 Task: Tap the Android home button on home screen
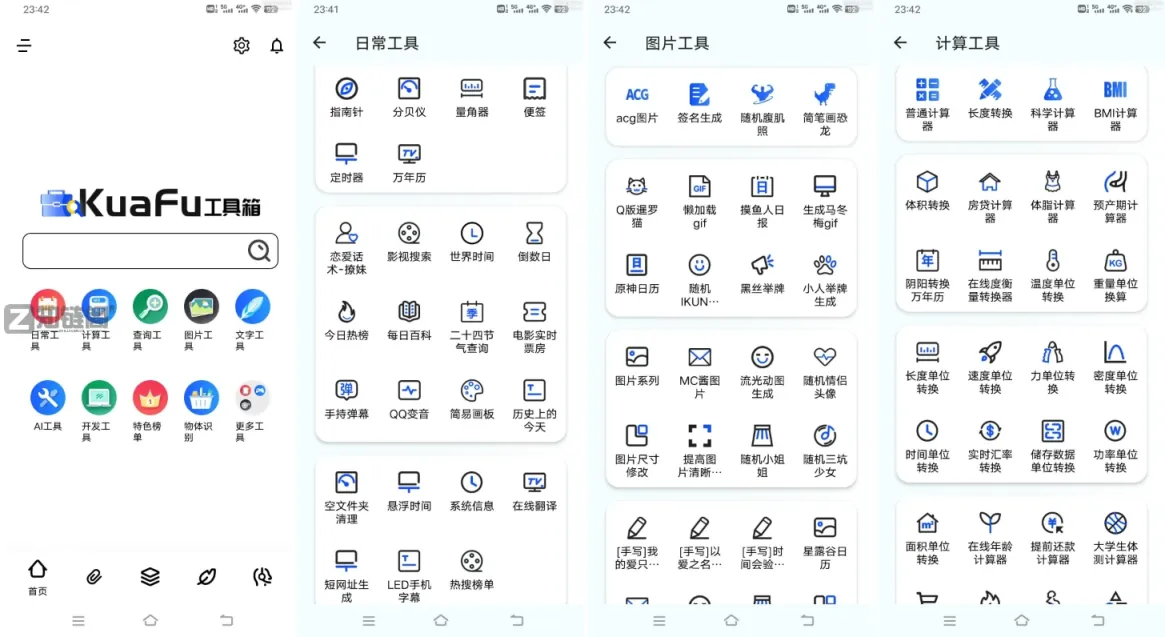(150, 620)
